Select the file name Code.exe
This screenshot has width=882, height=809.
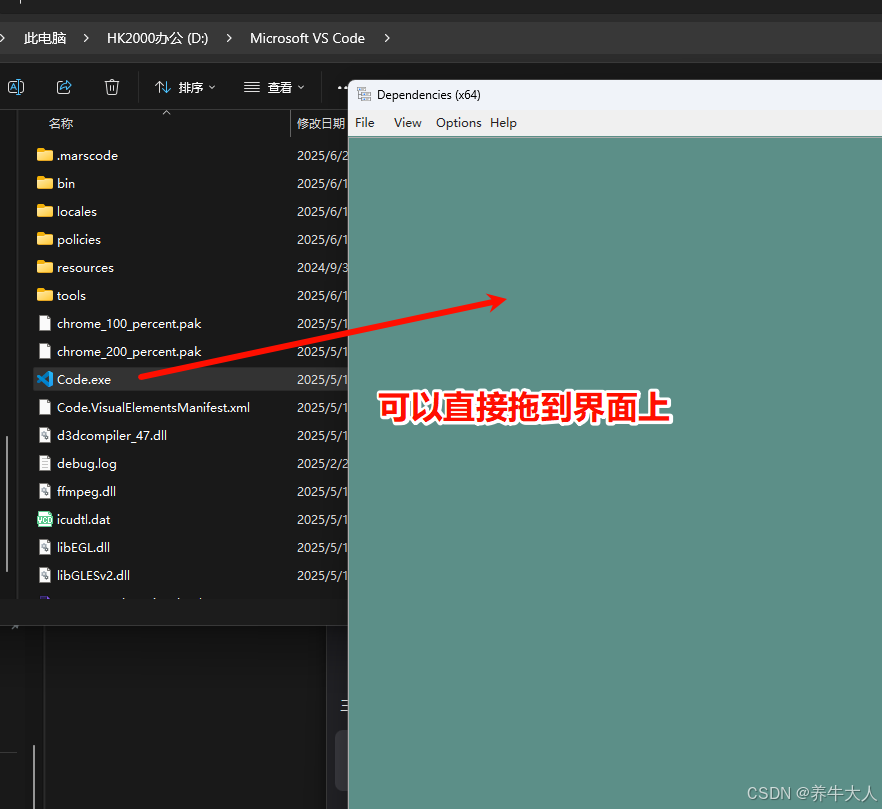pyautogui.click(x=84, y=380)
